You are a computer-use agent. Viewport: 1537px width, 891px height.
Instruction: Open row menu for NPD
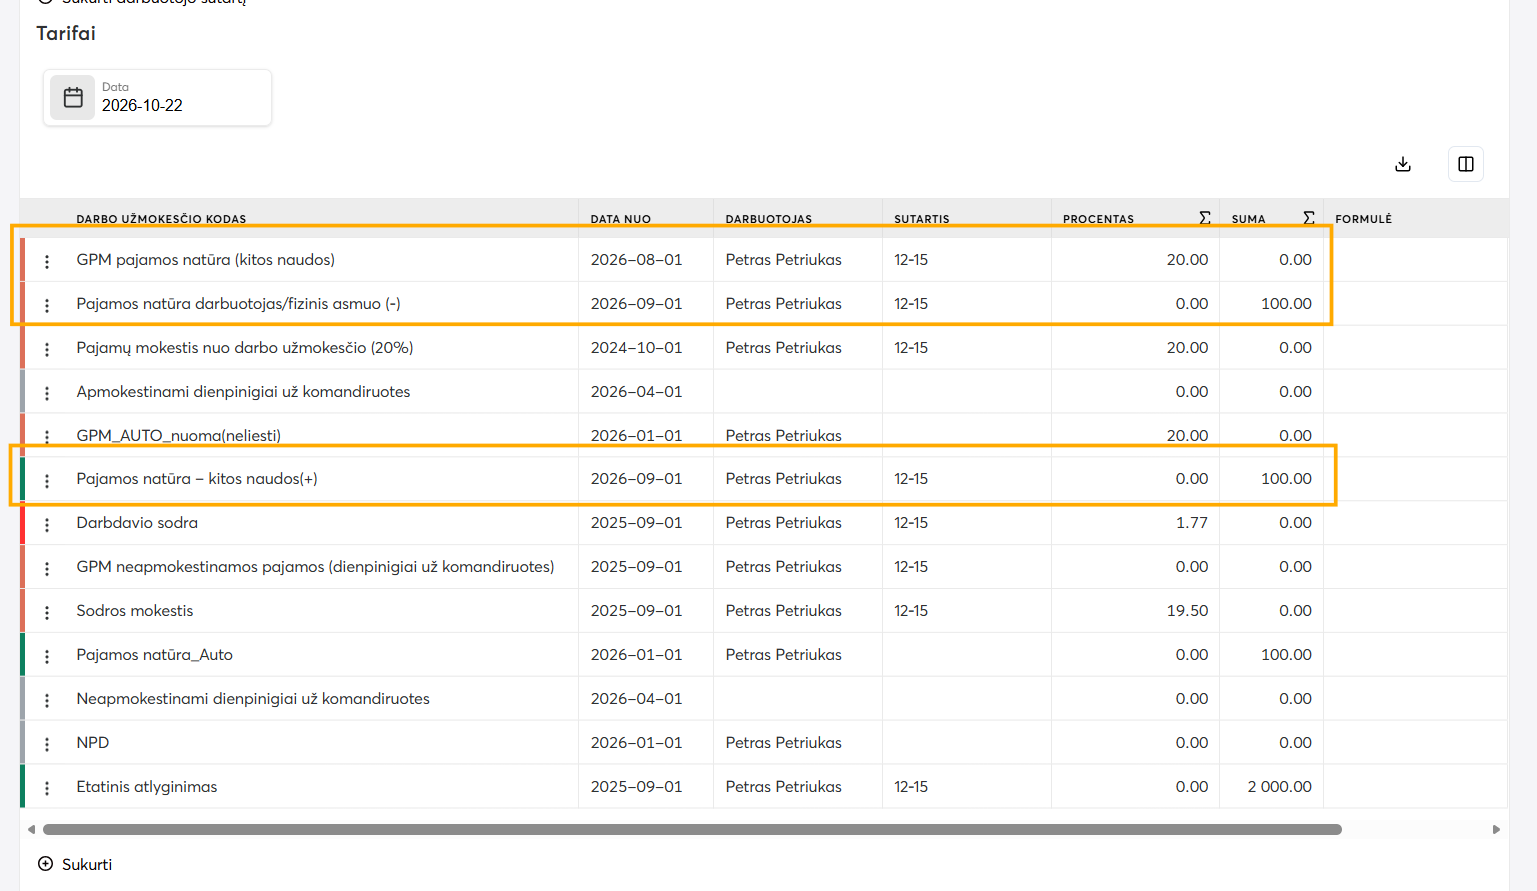[47, 745]
